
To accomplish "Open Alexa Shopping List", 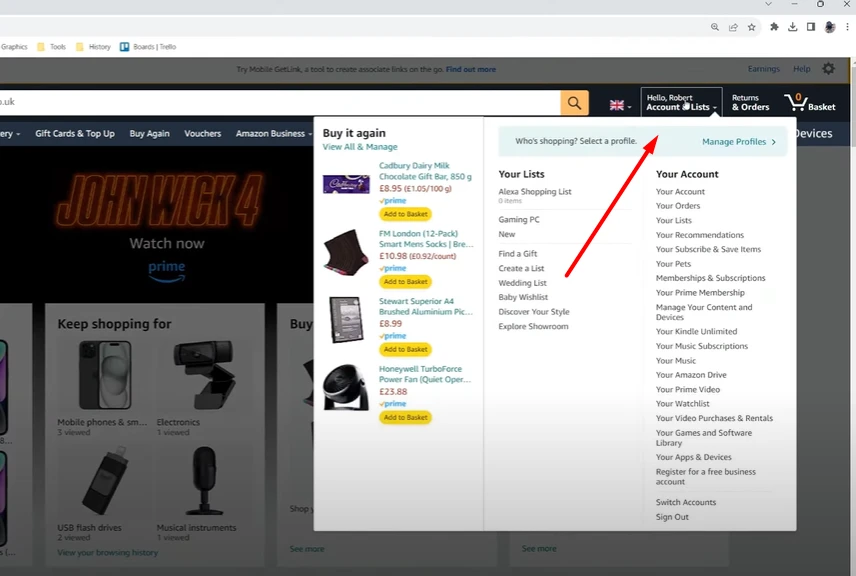I will click(x=534, y=192).
